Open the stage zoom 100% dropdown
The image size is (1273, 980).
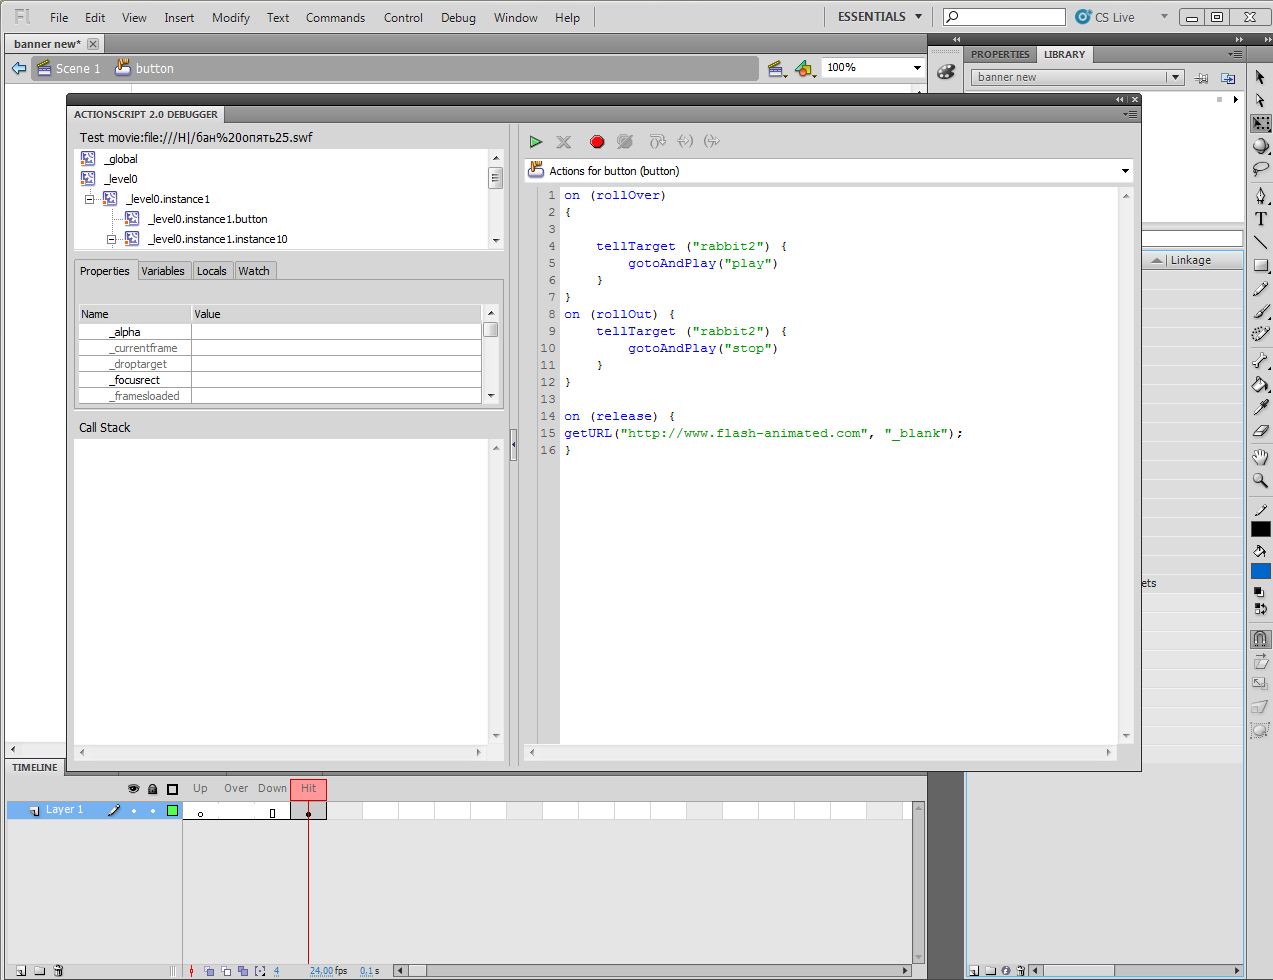pos(916,68)
